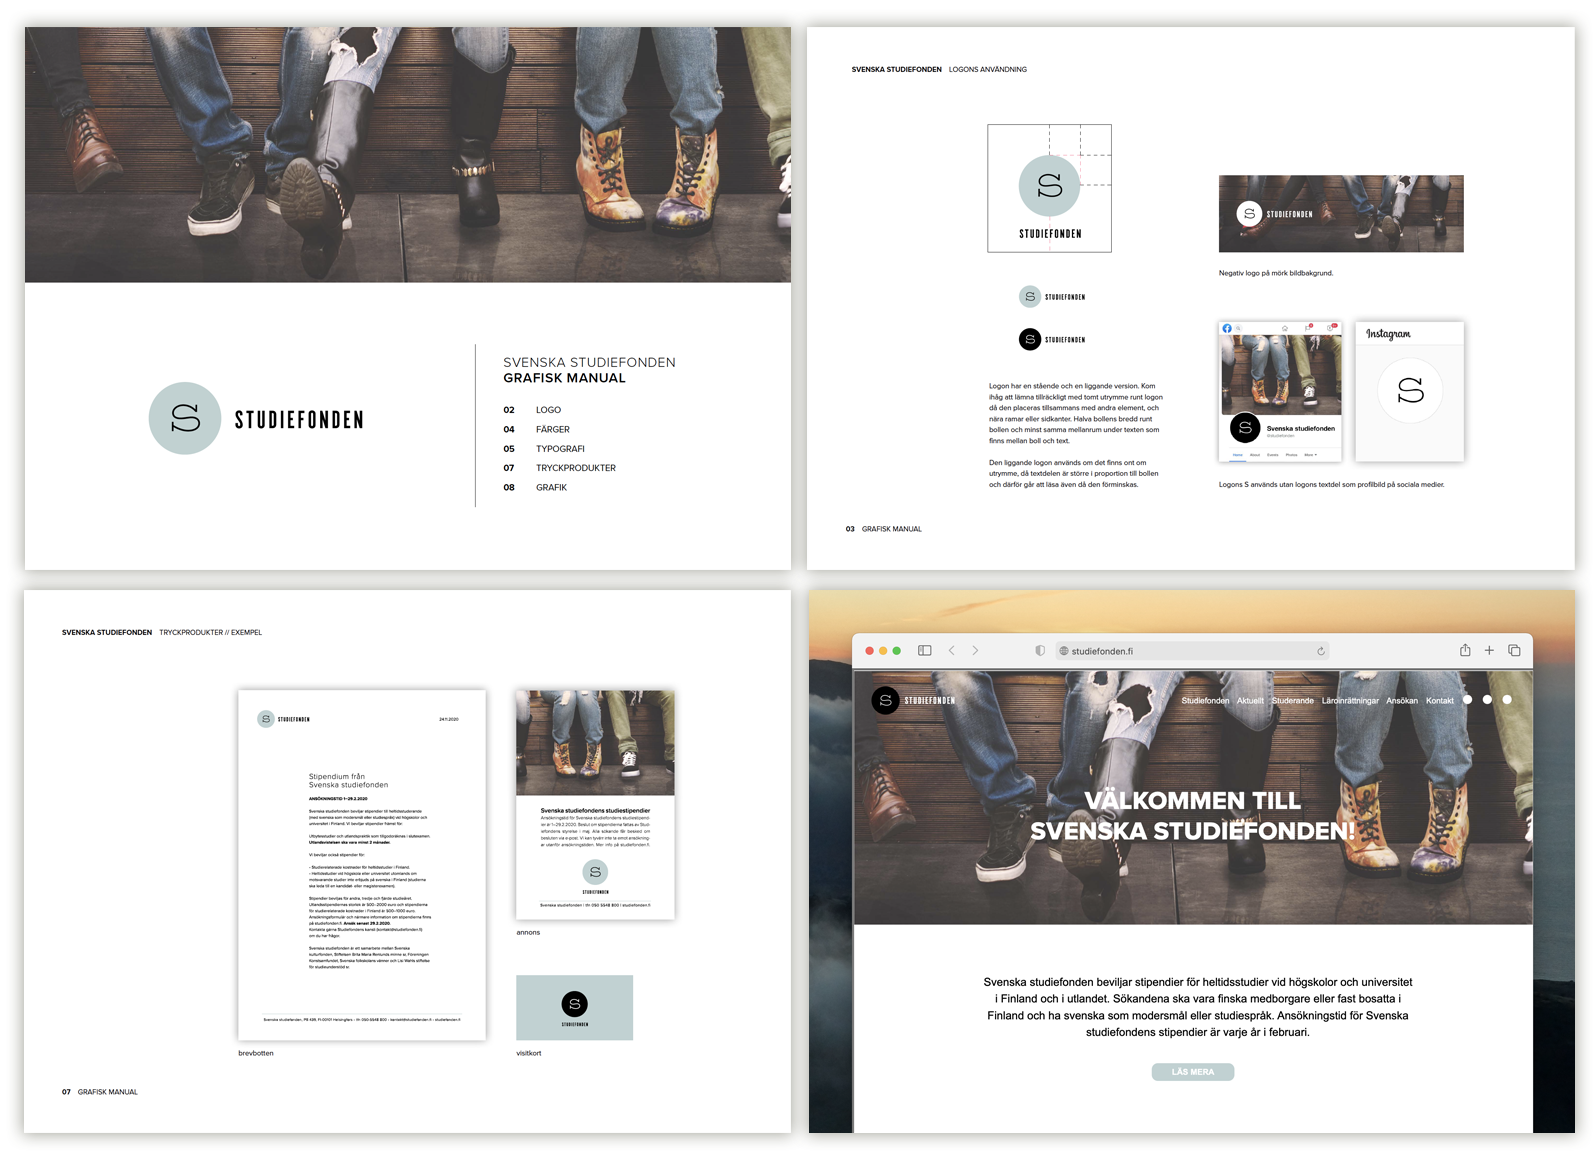This screenshot has height=1174, width=1594.
Task: Click the Instagram S profile circle
Action: click(1410, 390)
